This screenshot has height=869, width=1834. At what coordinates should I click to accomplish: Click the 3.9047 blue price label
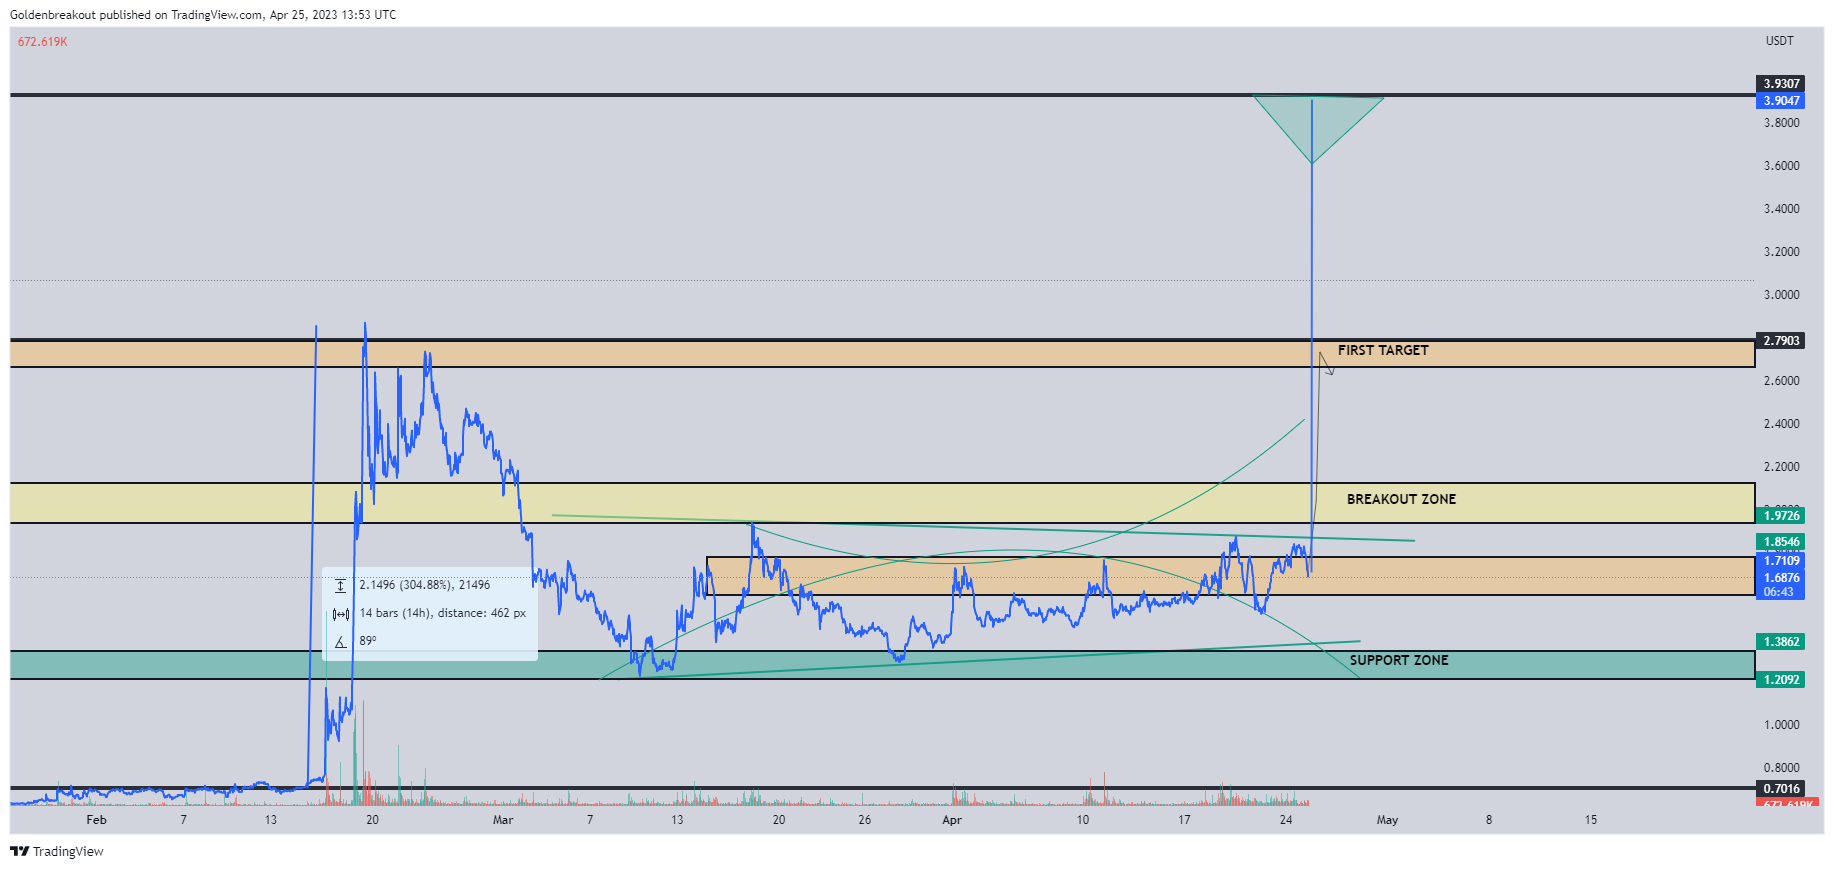click(1781, 101)
